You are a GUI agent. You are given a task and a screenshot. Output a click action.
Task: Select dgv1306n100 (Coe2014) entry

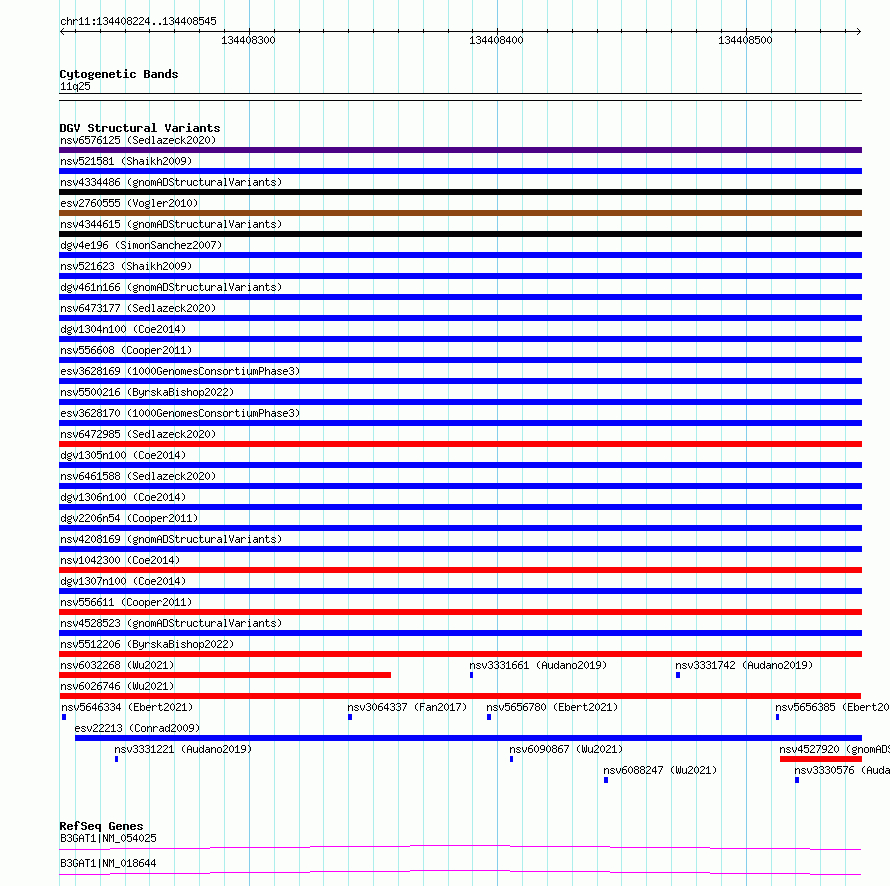[123, 497]
